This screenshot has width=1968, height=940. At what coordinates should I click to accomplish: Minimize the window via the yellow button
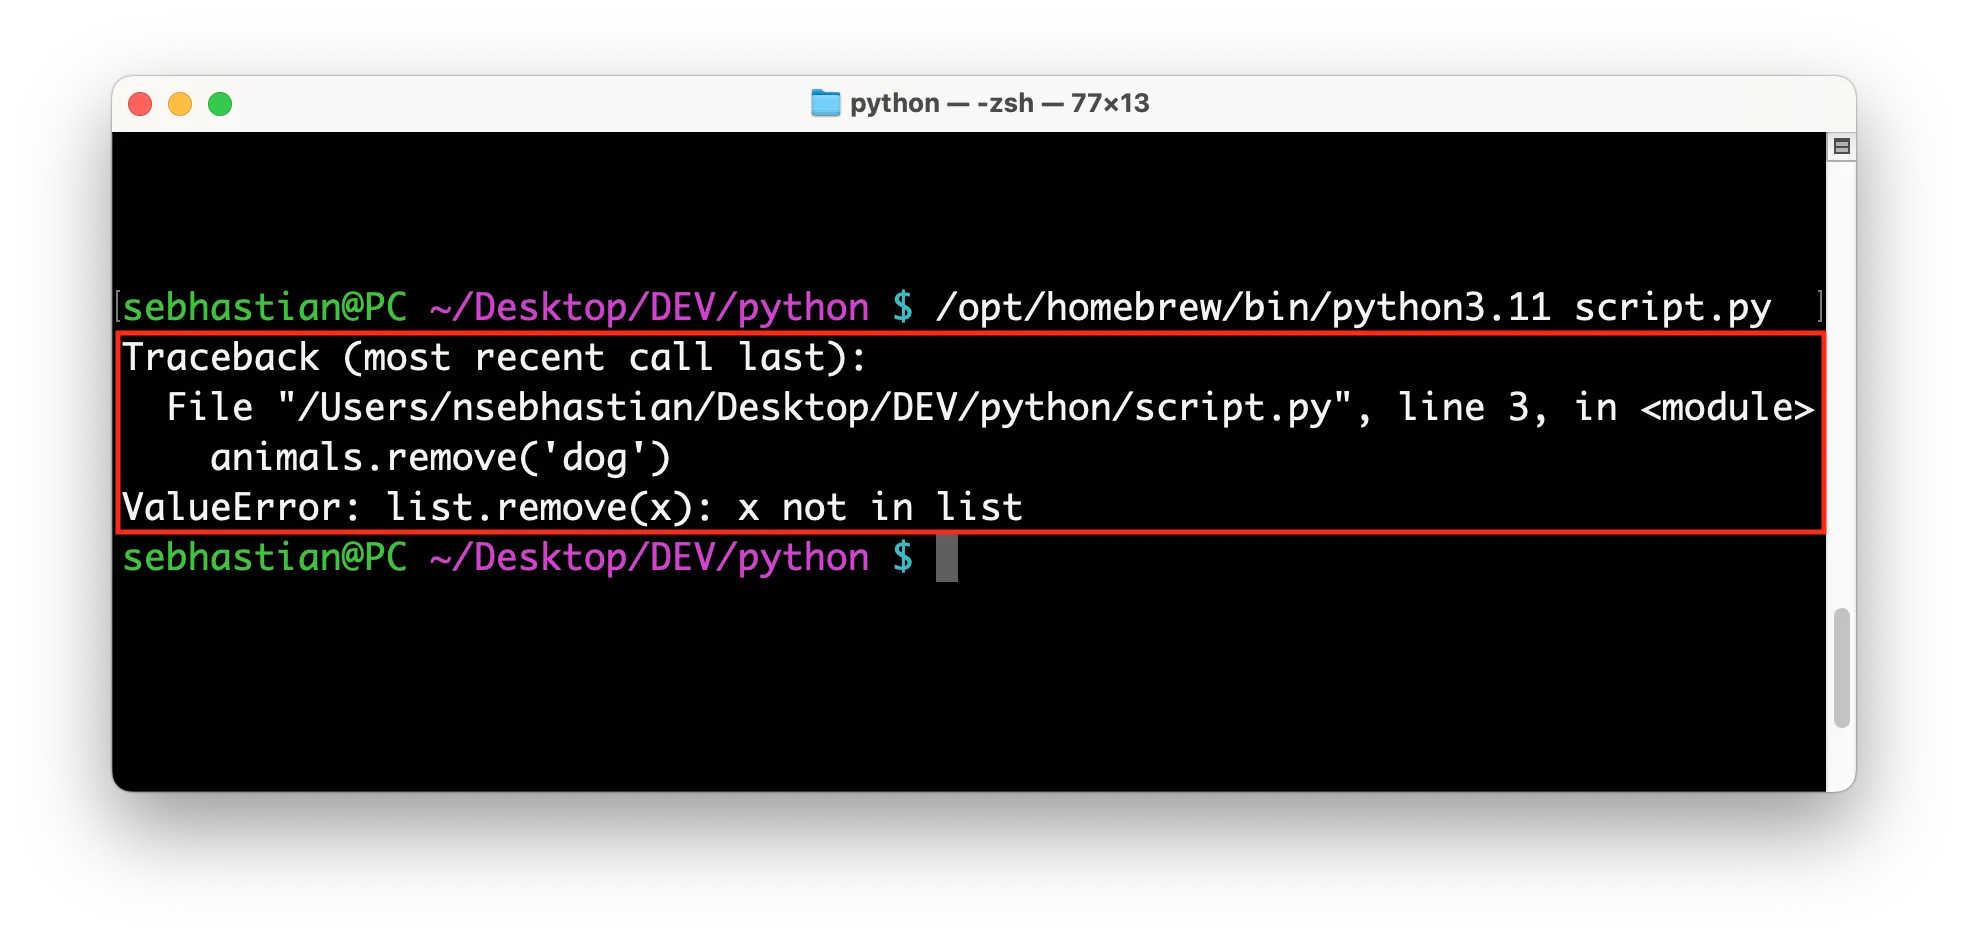(x=180, y=103)
